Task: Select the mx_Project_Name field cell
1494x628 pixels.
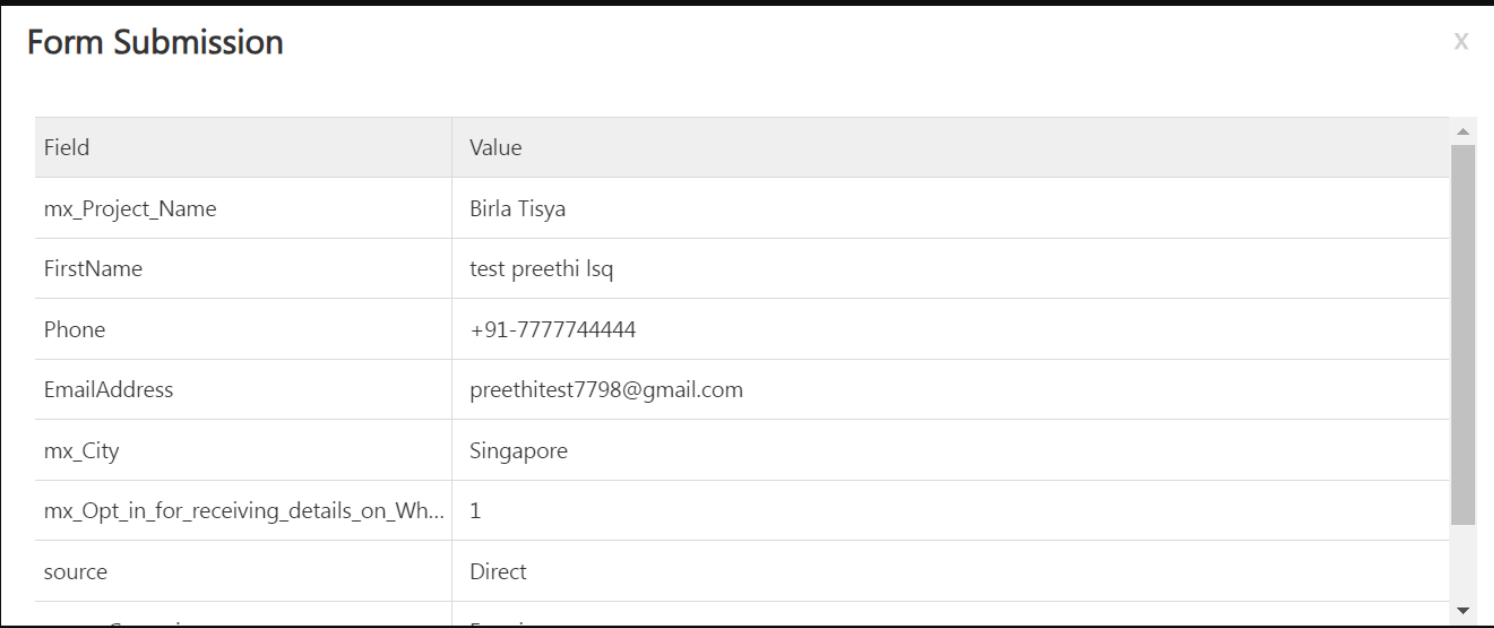Action: click(x=130, y=209)
